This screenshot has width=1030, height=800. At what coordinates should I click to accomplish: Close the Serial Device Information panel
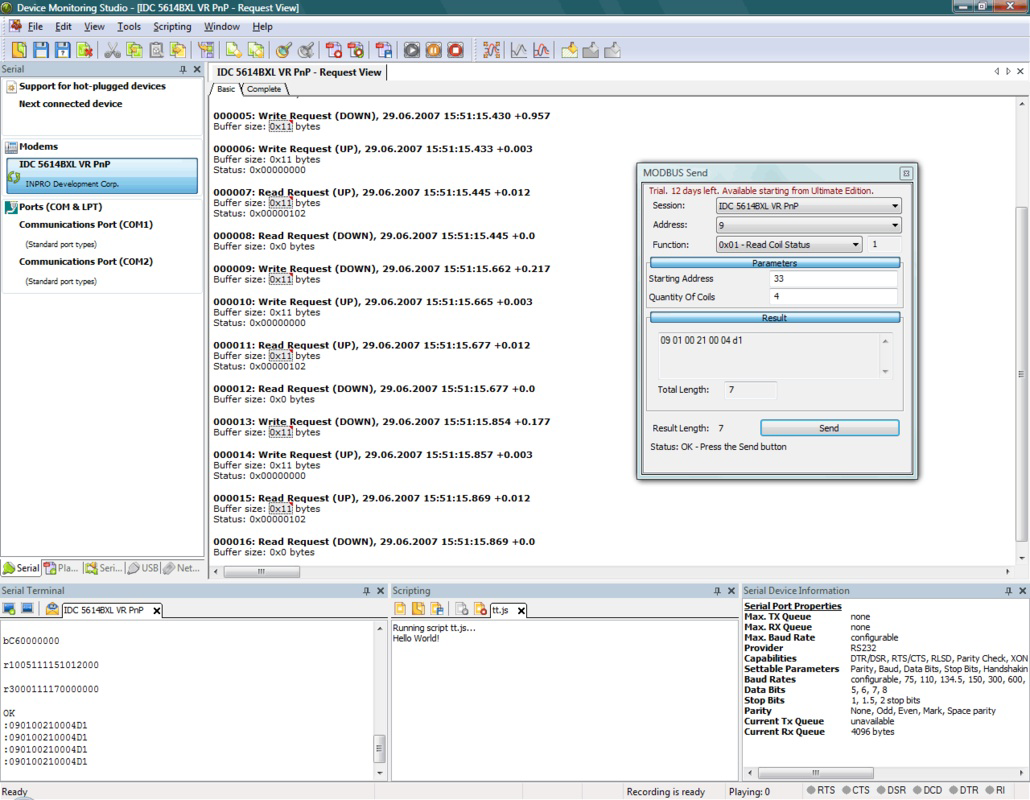1021,590
